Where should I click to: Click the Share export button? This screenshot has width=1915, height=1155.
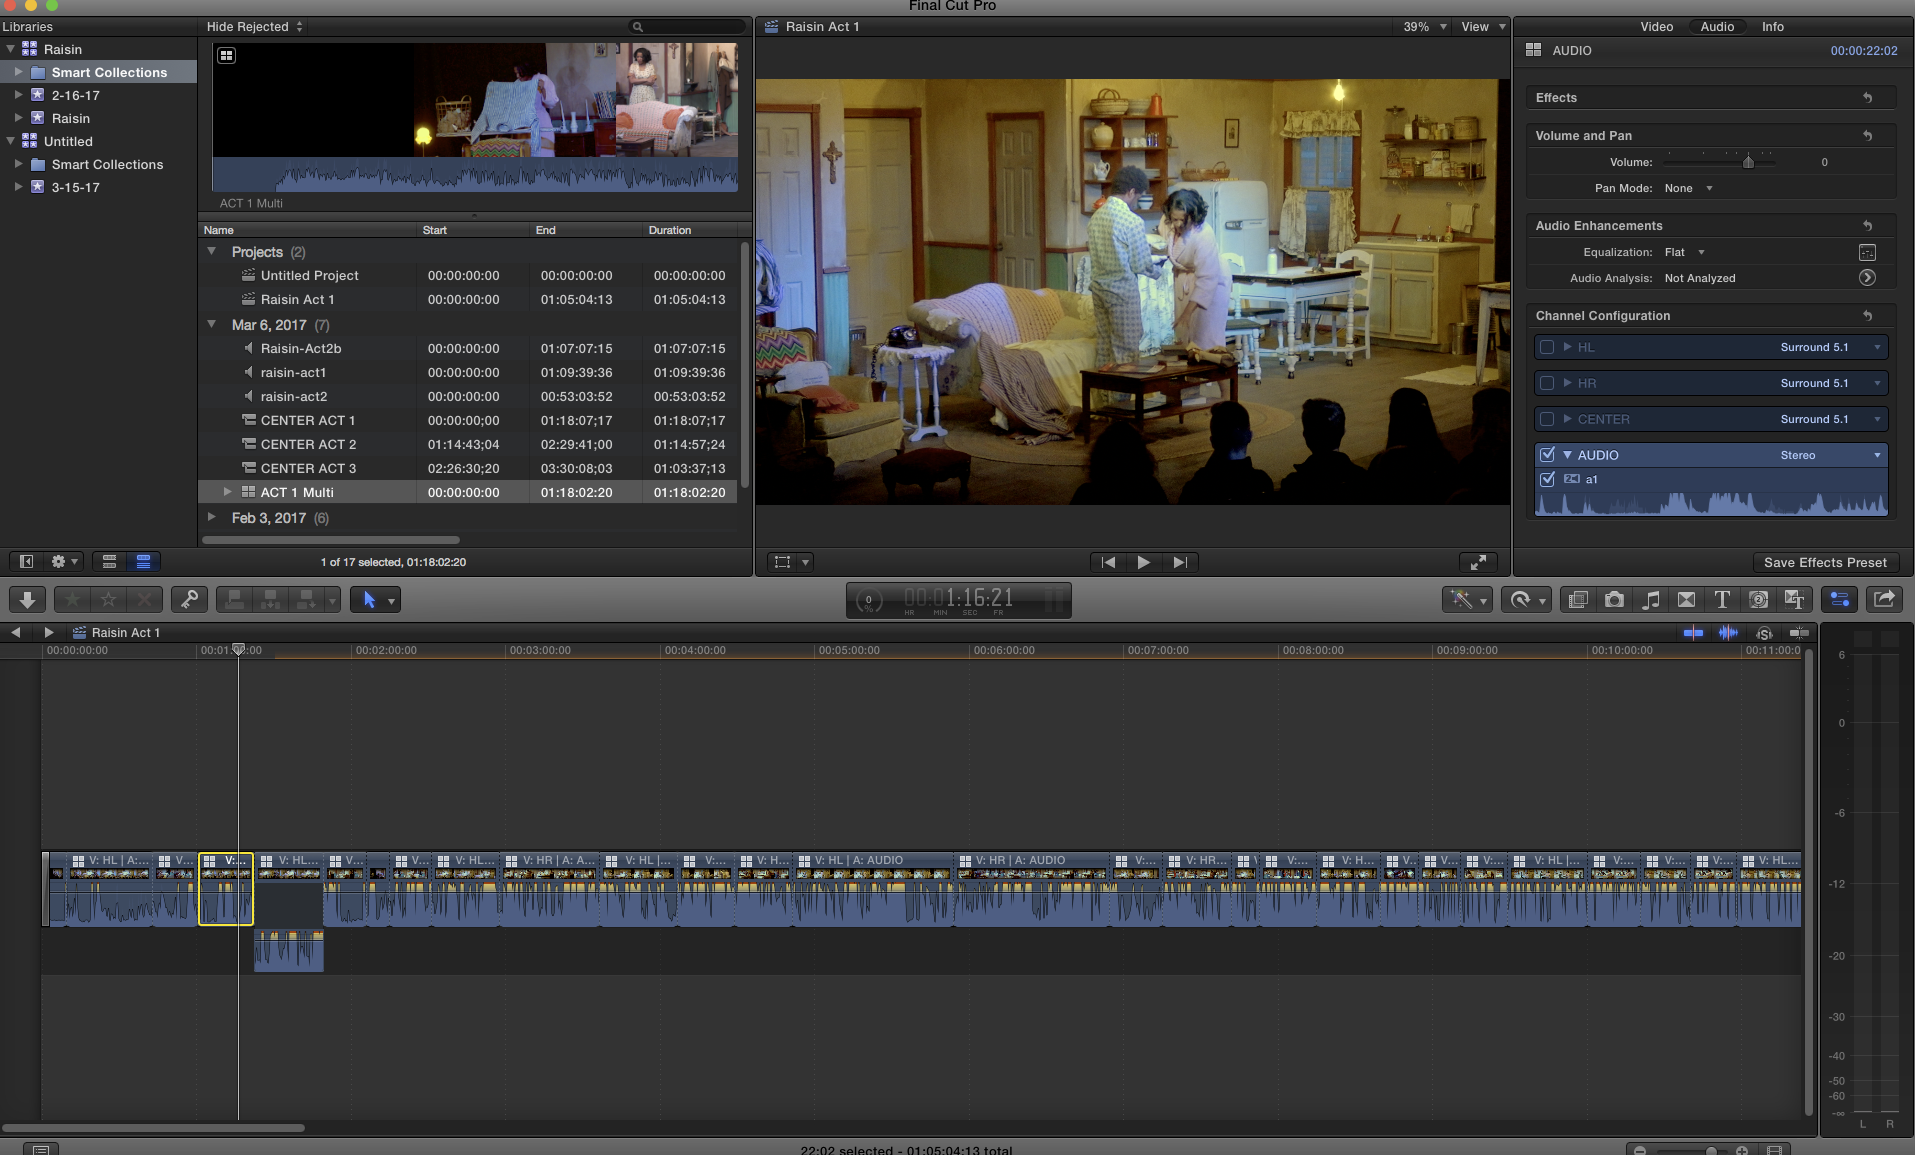click(1884, 599)
